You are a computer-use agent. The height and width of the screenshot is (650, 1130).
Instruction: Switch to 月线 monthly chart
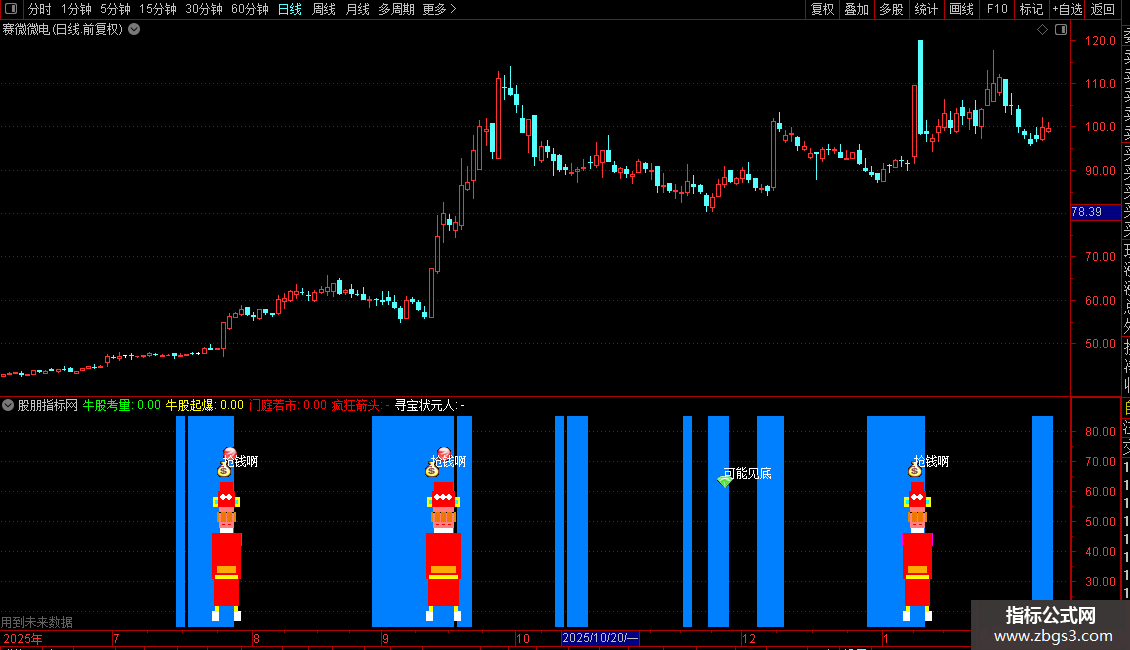(357, 9)
